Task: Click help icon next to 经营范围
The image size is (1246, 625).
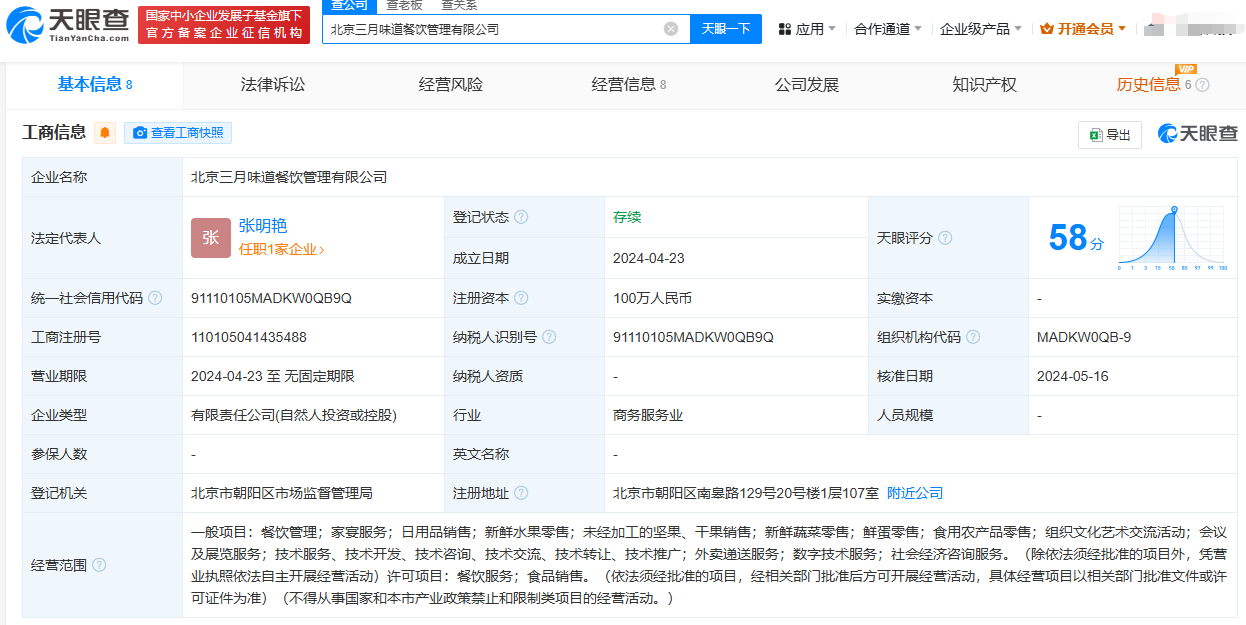Action: pos(99,565)
